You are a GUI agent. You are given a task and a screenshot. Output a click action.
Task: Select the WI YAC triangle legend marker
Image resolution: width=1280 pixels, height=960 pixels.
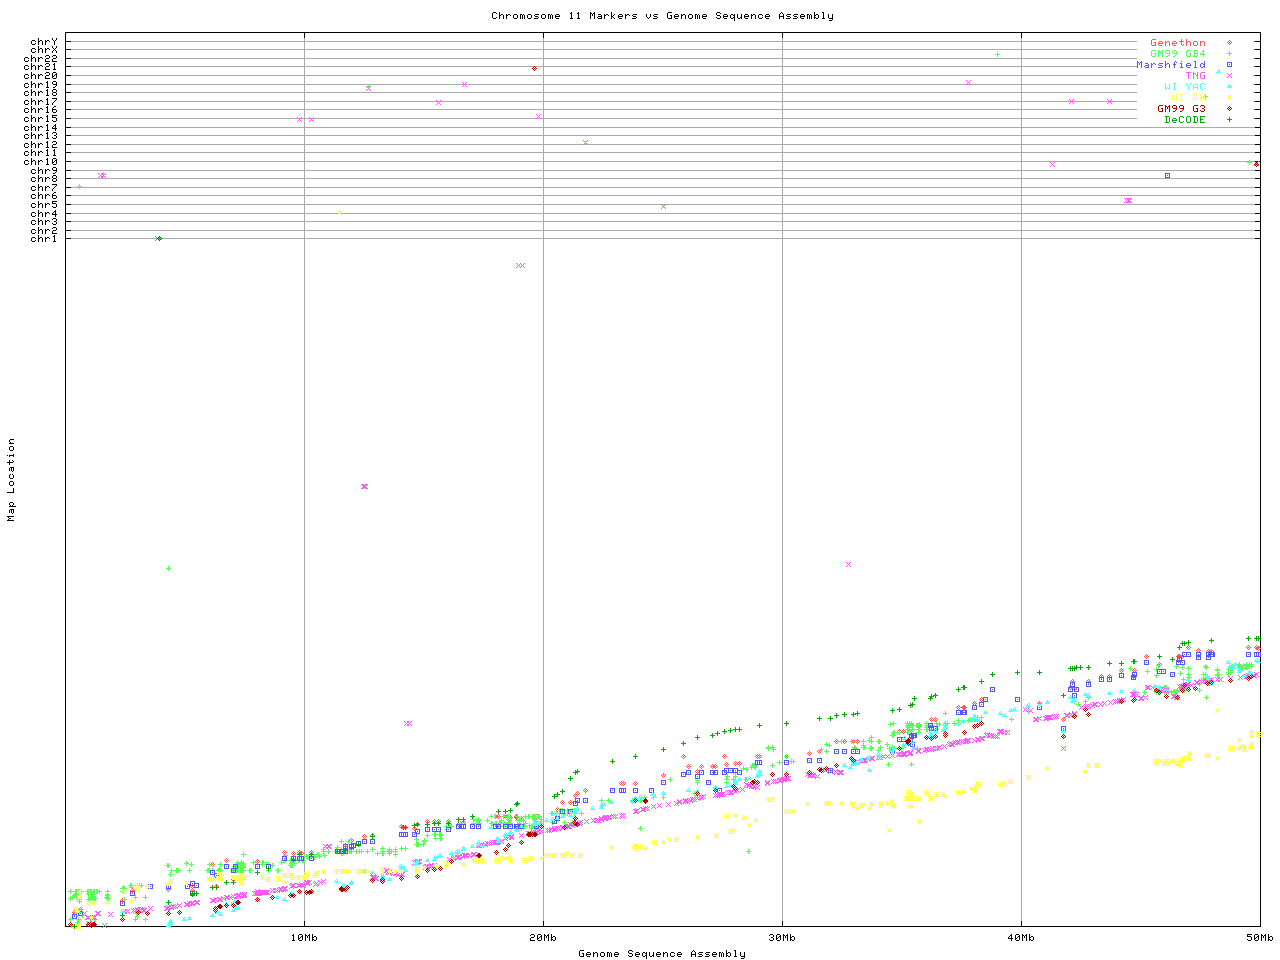point(1229,87)
